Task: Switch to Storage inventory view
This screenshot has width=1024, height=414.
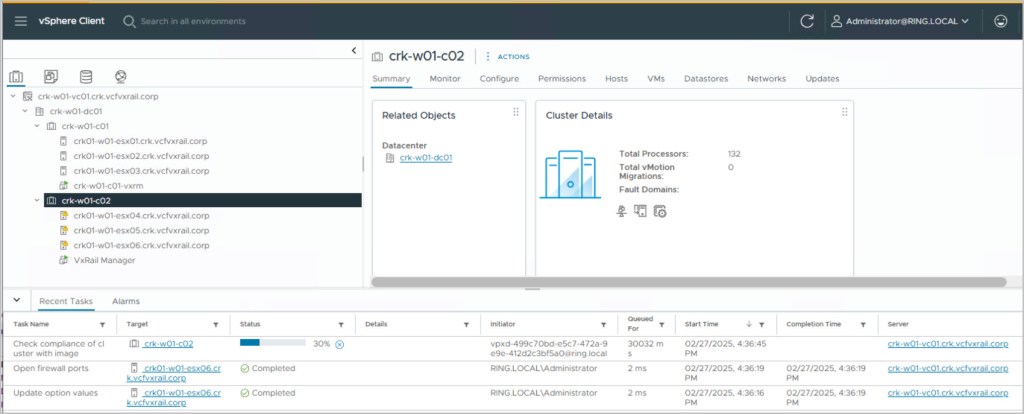Action: click(x=85, y=76)
